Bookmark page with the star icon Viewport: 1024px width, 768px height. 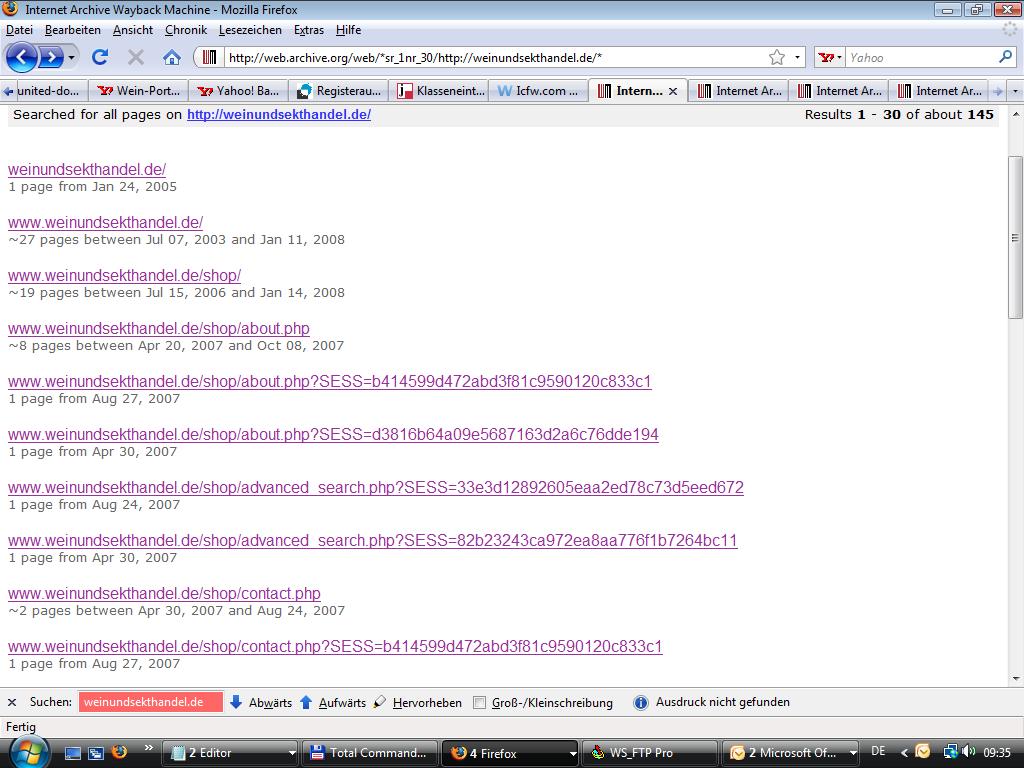pyautogui.click(x=777, y=57)
